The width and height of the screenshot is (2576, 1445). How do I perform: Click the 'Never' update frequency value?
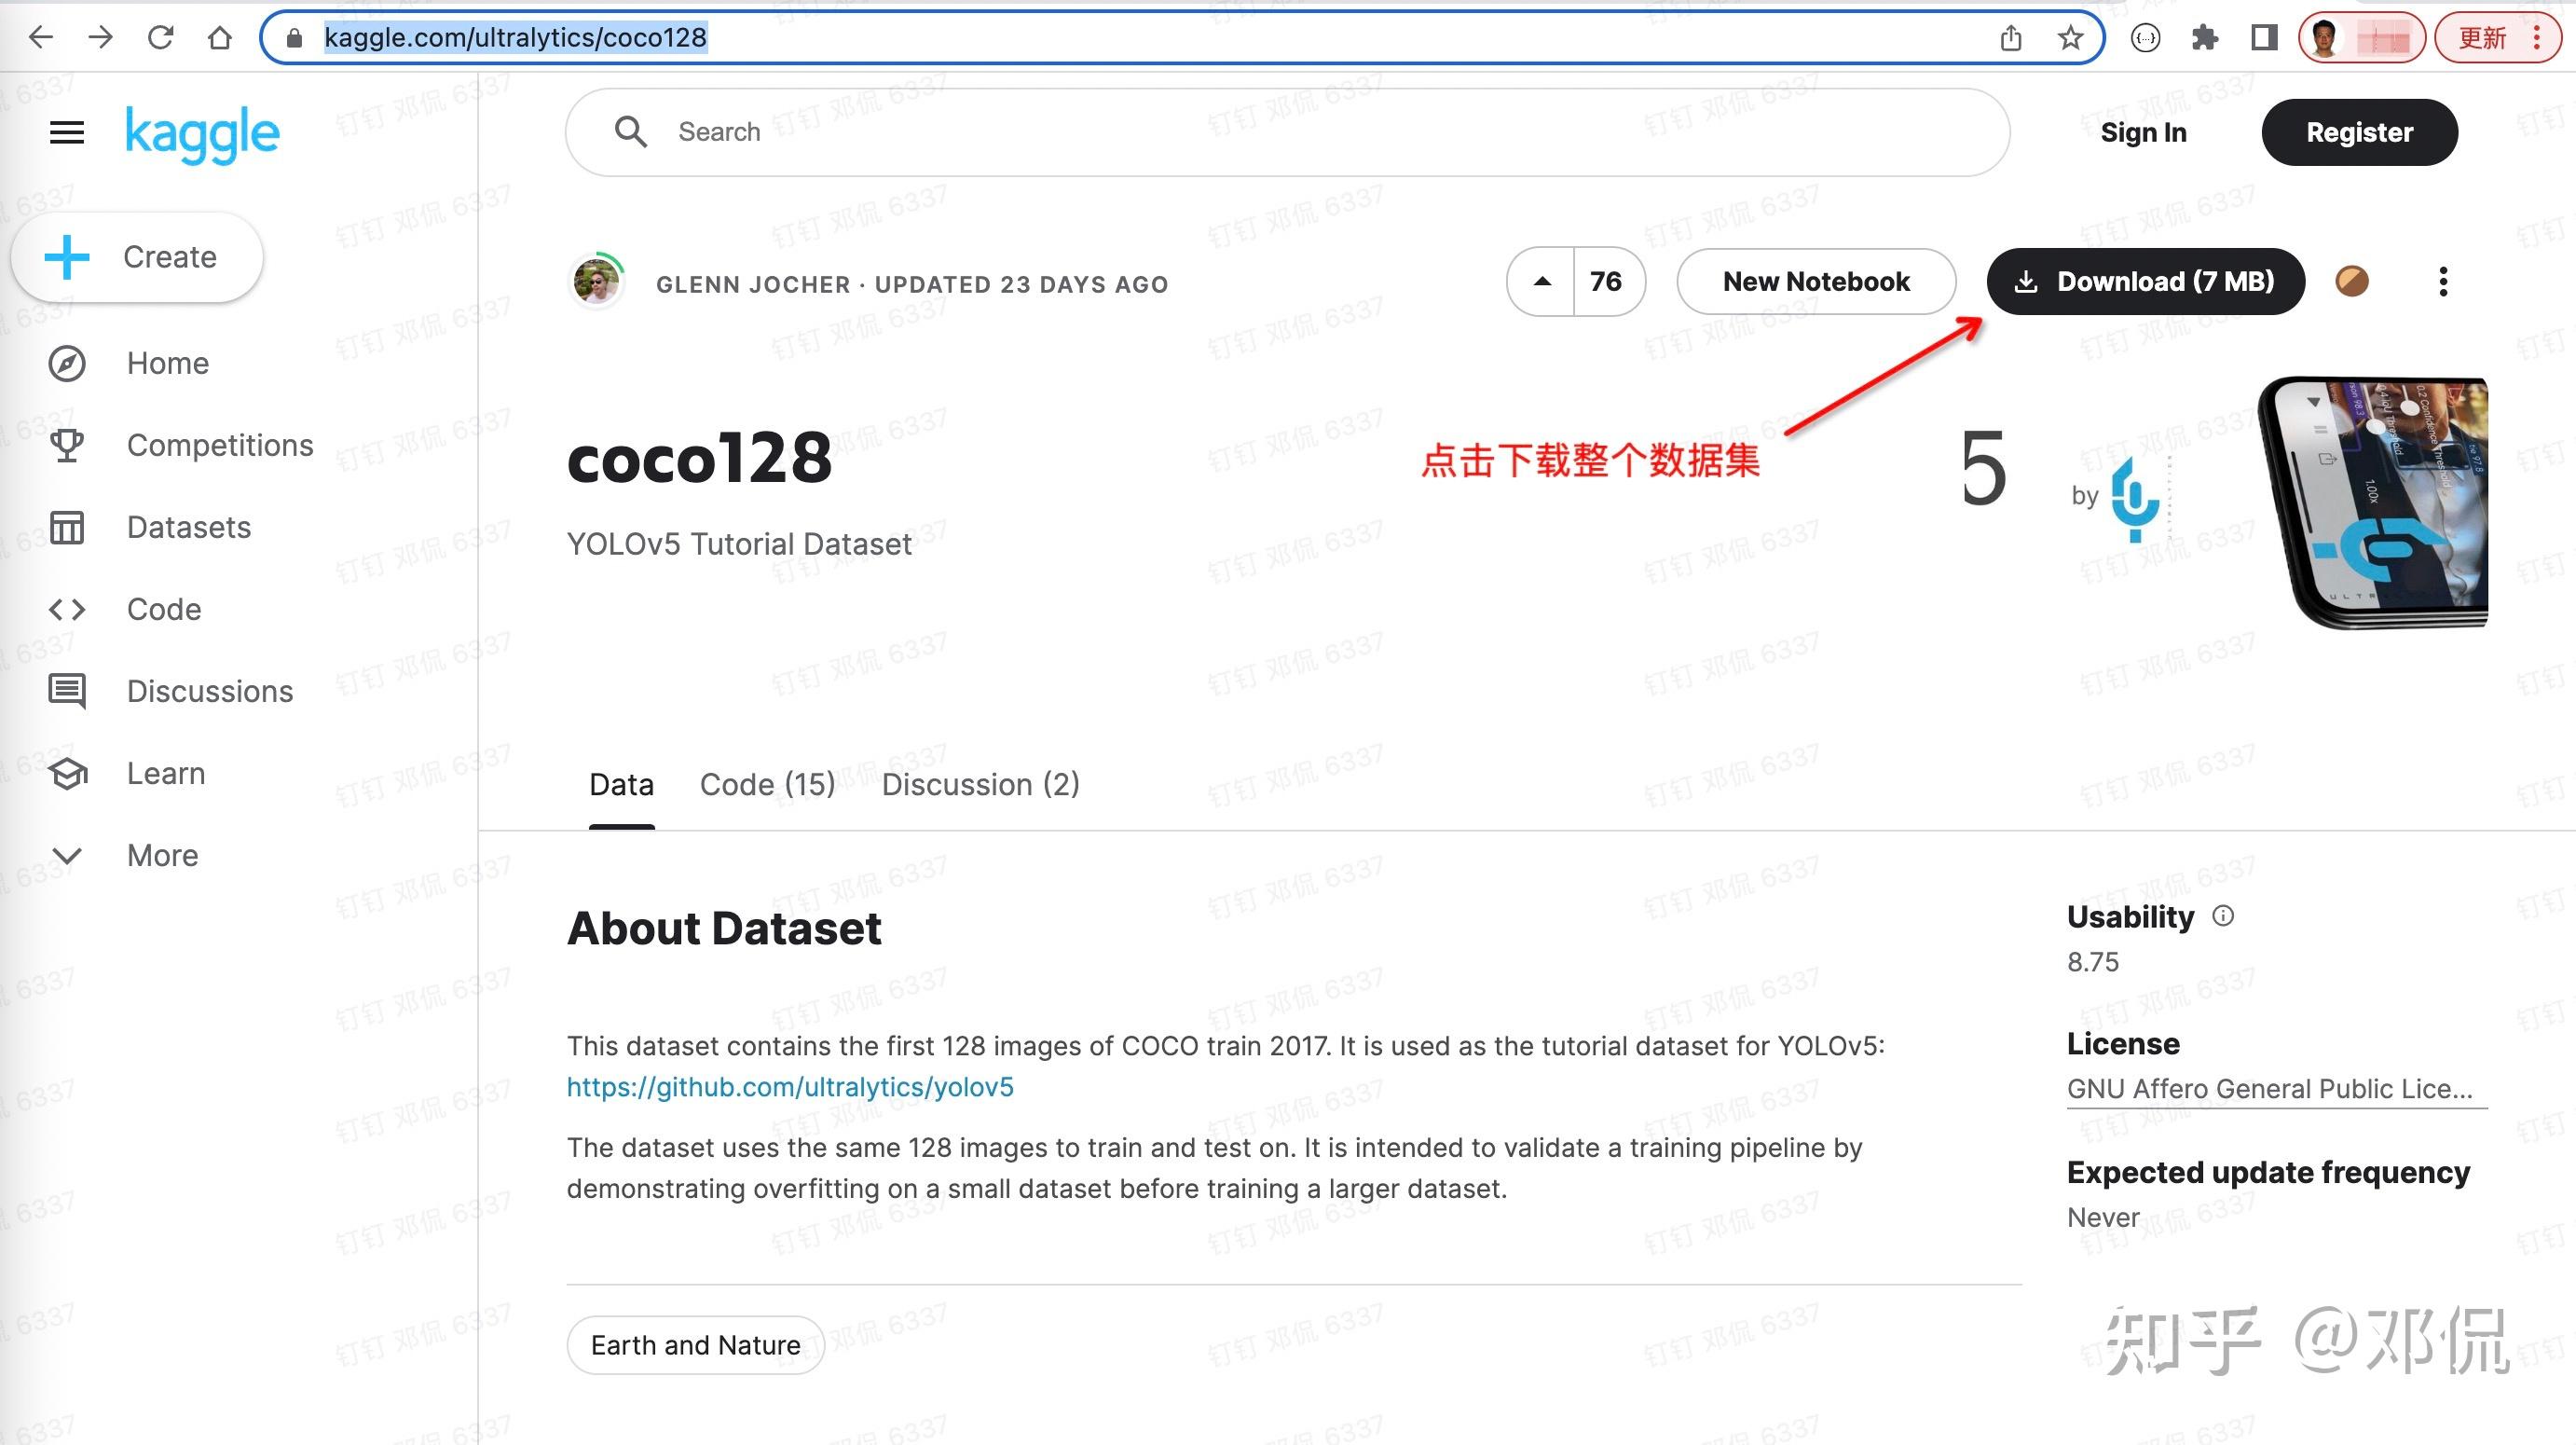click(x=2103, y=1217)
